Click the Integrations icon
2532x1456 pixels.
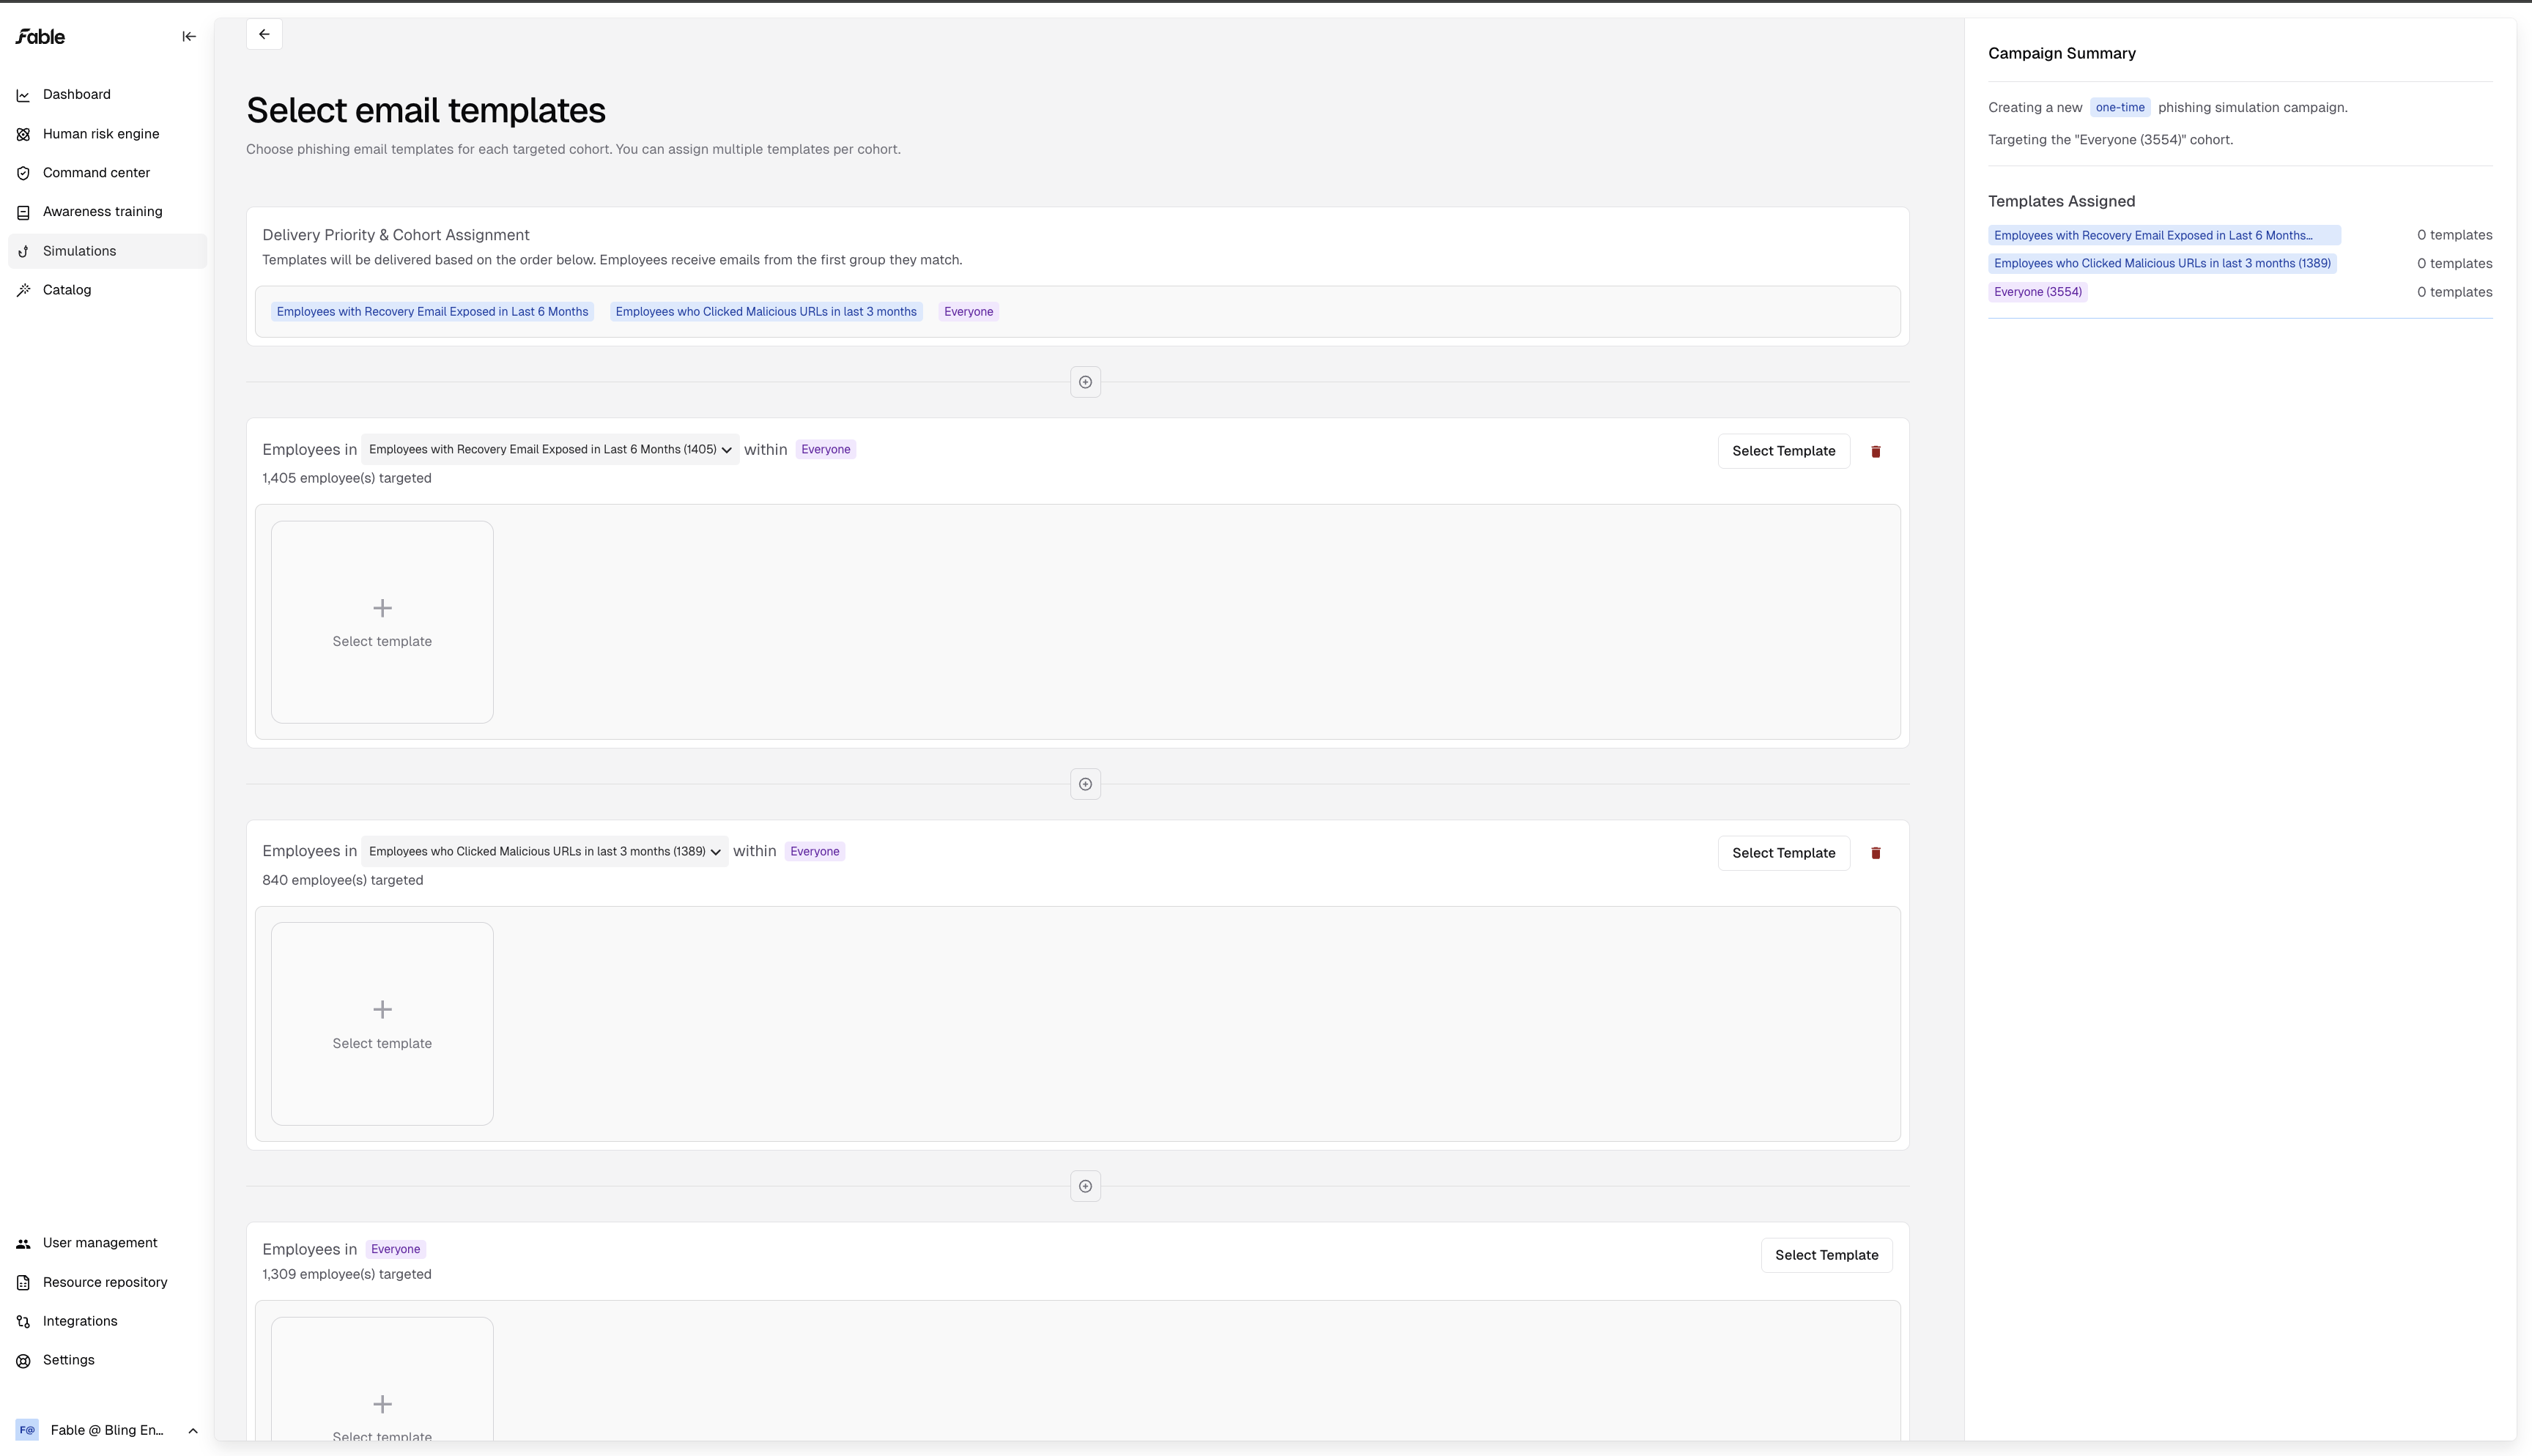pos(23,1321)
